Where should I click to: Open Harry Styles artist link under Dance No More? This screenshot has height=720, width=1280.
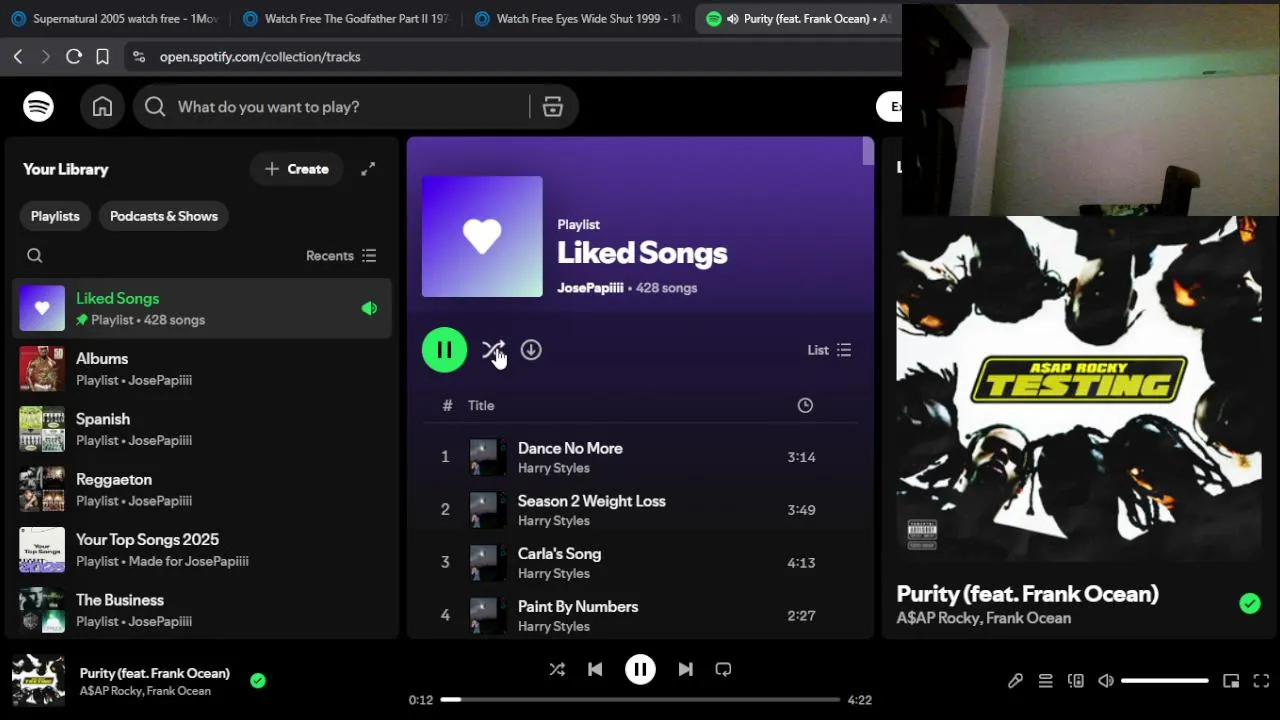[554, 468]
